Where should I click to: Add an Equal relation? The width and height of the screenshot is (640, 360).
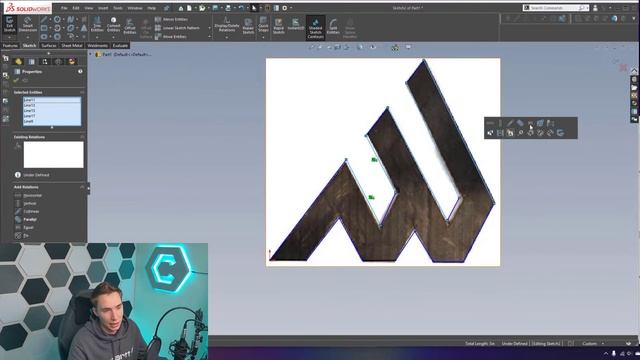point(24,227)
